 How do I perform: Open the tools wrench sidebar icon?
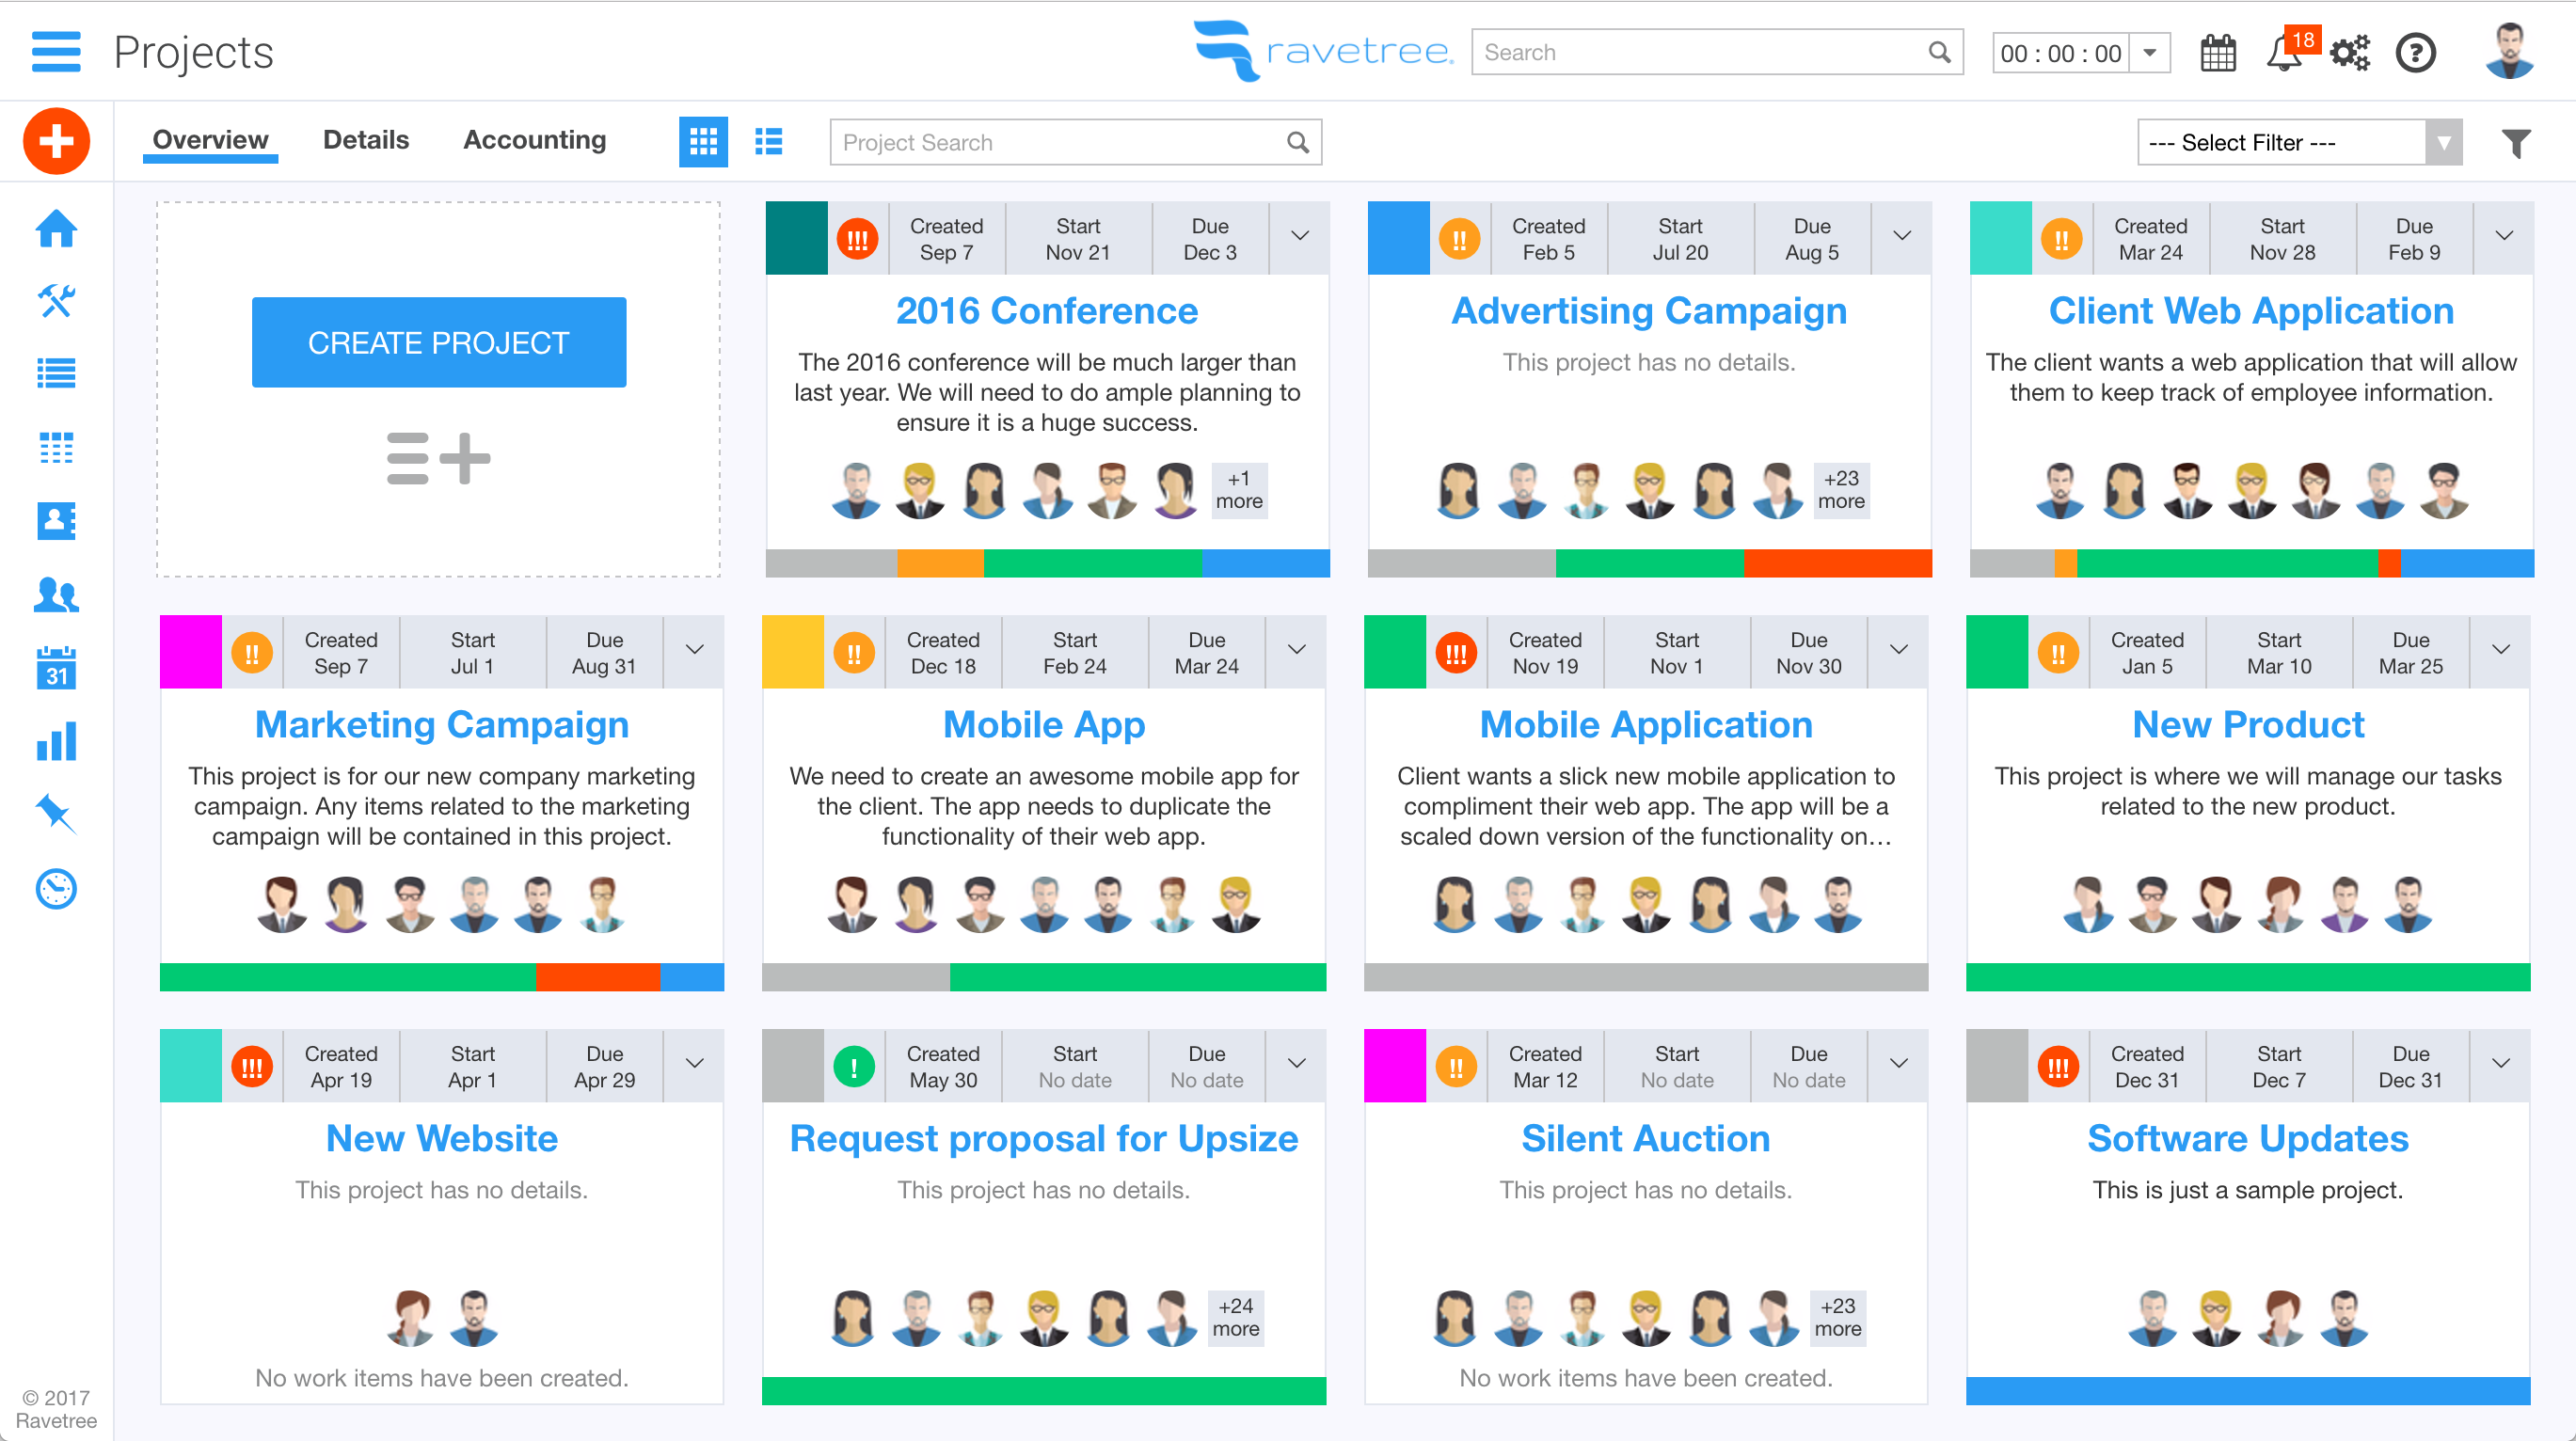56,300
